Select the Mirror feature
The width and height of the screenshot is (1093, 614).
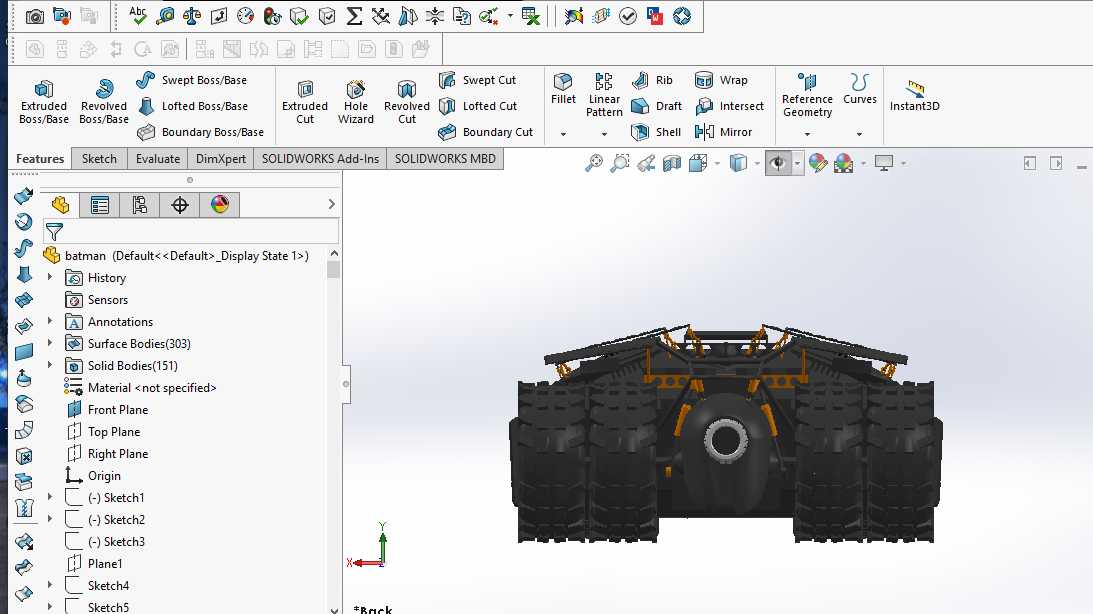(723, 132)
